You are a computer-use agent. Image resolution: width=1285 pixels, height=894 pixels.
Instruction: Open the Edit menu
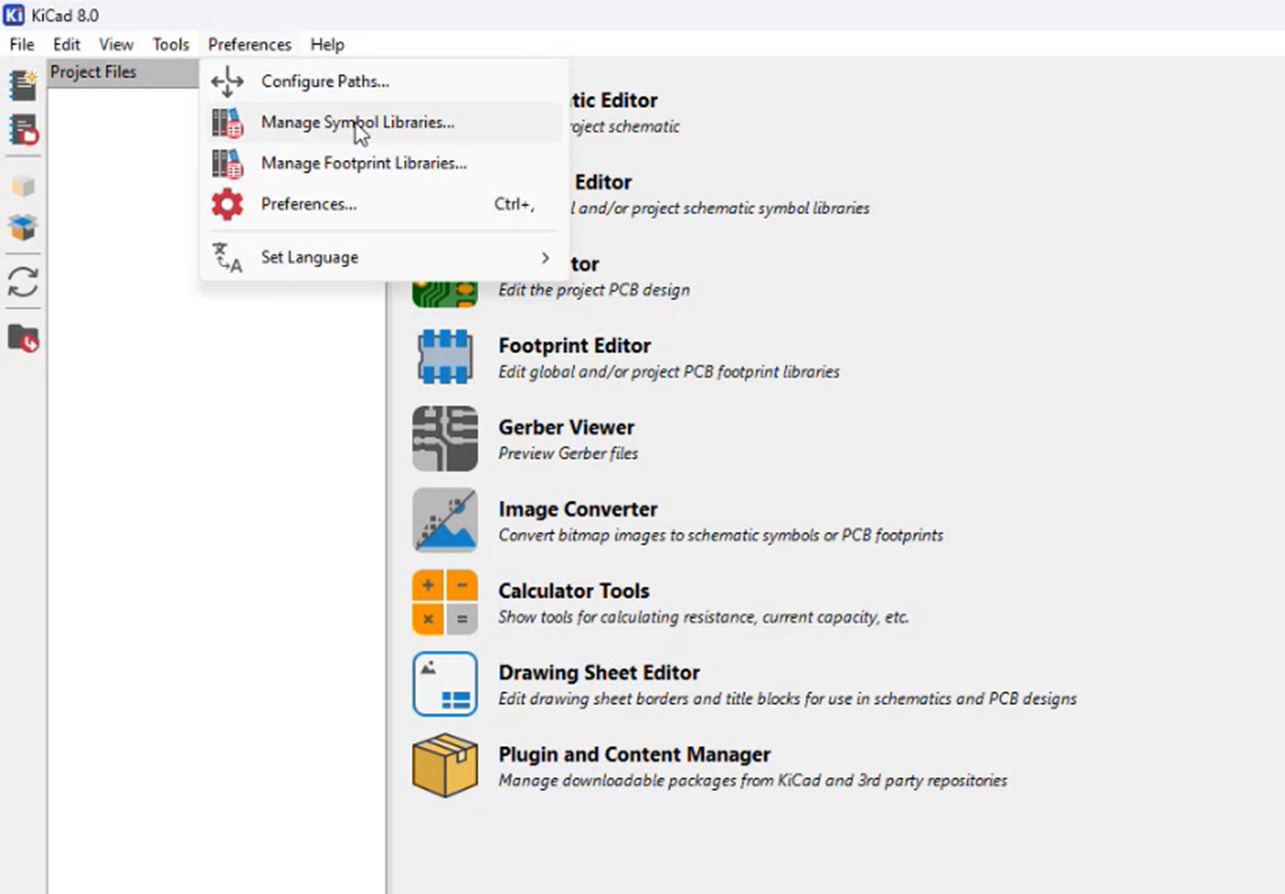(x=67, y=44)
